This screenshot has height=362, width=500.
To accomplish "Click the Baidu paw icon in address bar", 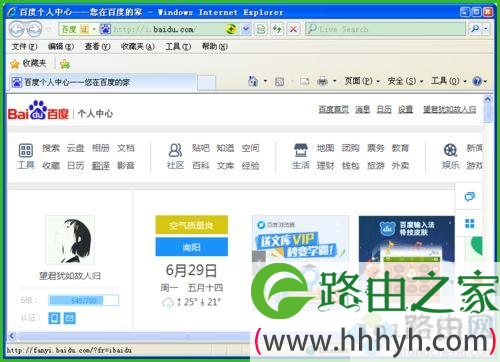I will pyautogui.click(x=105, y=29).
